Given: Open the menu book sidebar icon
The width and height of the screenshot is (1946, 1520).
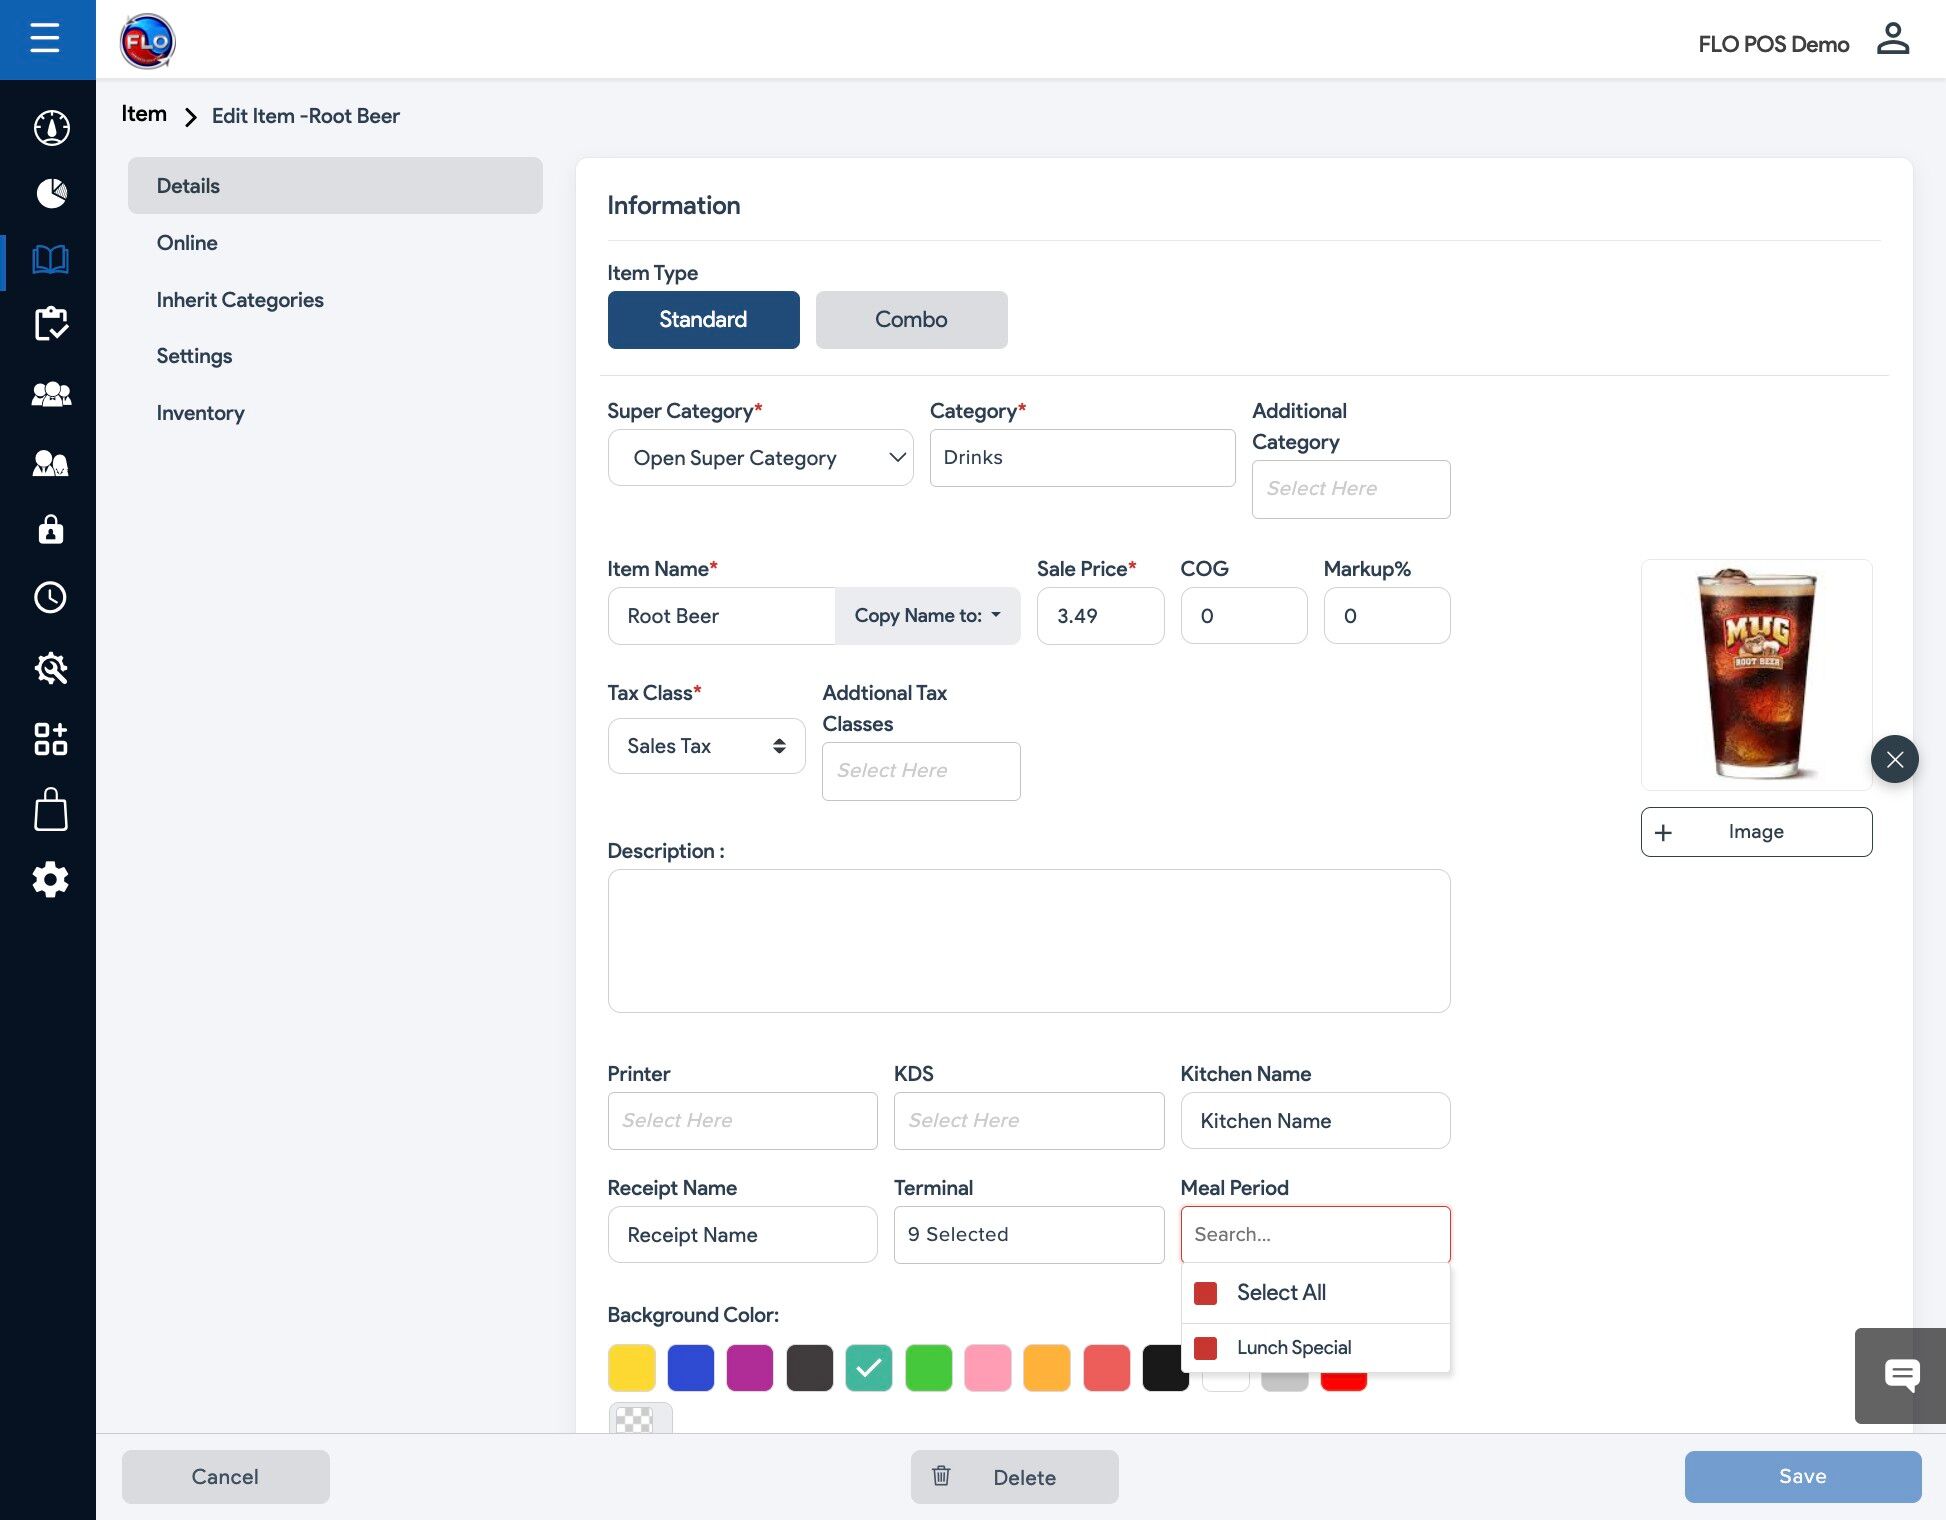Looking at the screenshot, I should click(50, 260).
